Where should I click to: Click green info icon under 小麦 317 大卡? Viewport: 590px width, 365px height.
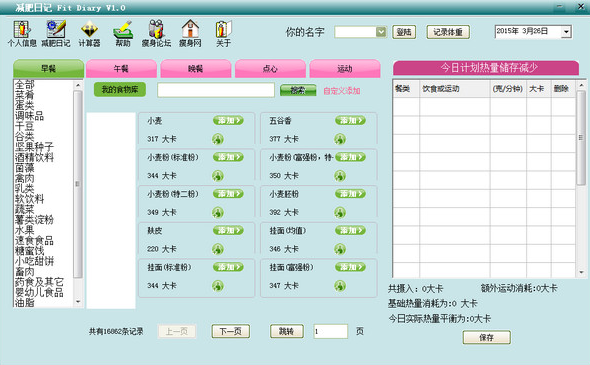[217, 139]
